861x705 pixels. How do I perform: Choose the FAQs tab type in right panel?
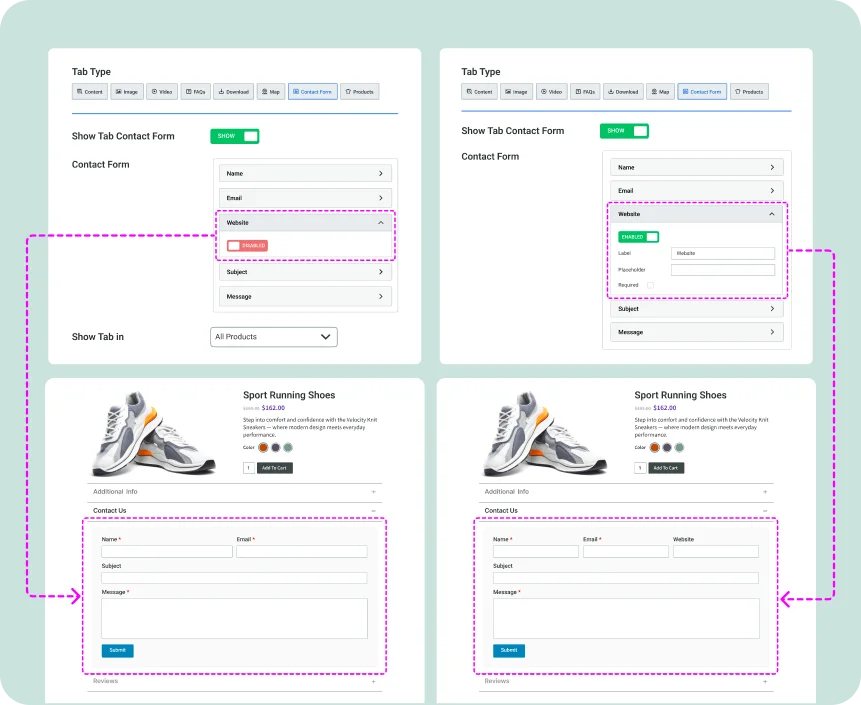[585, 92]
